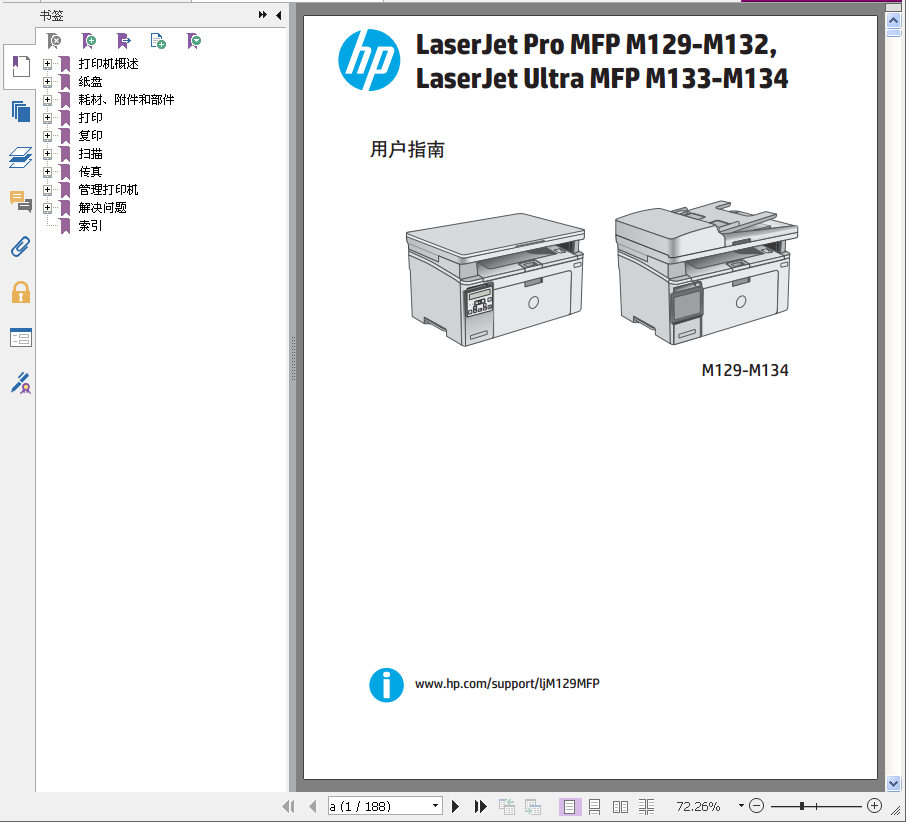Click the bookmark with arrow icon

tap(124, 41)
